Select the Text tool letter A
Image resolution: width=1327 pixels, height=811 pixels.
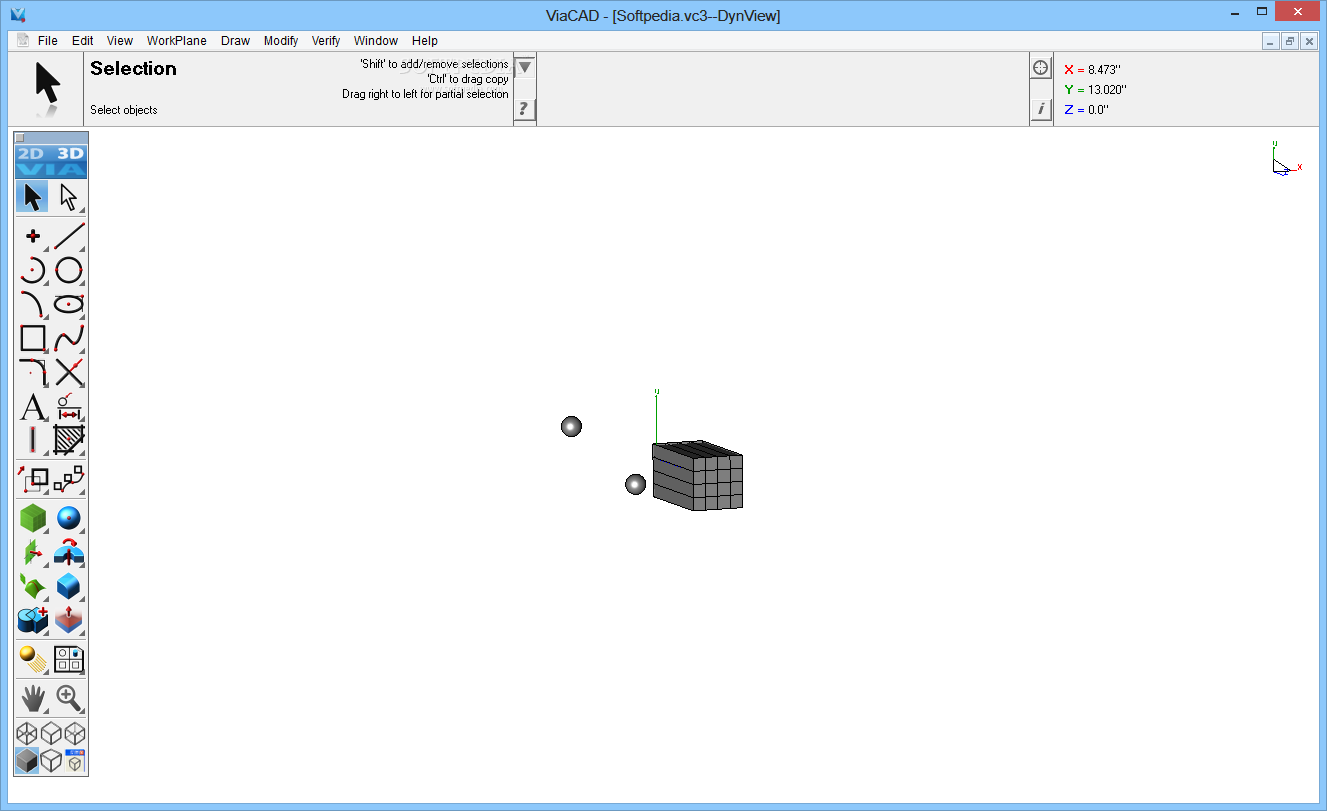pyautogui.click(x=33, y=406)
